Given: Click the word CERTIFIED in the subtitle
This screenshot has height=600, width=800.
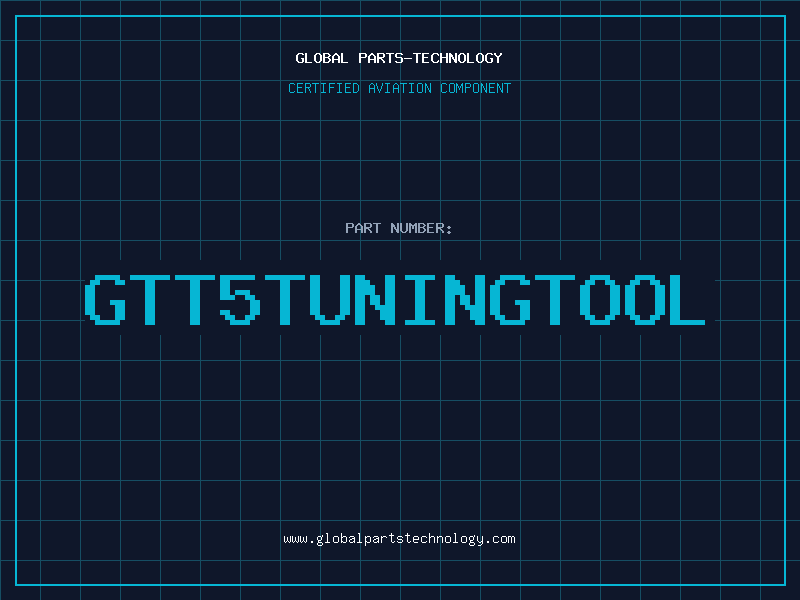Looking at the screenshot, I should pyautogui.click(x=322, y=89).
